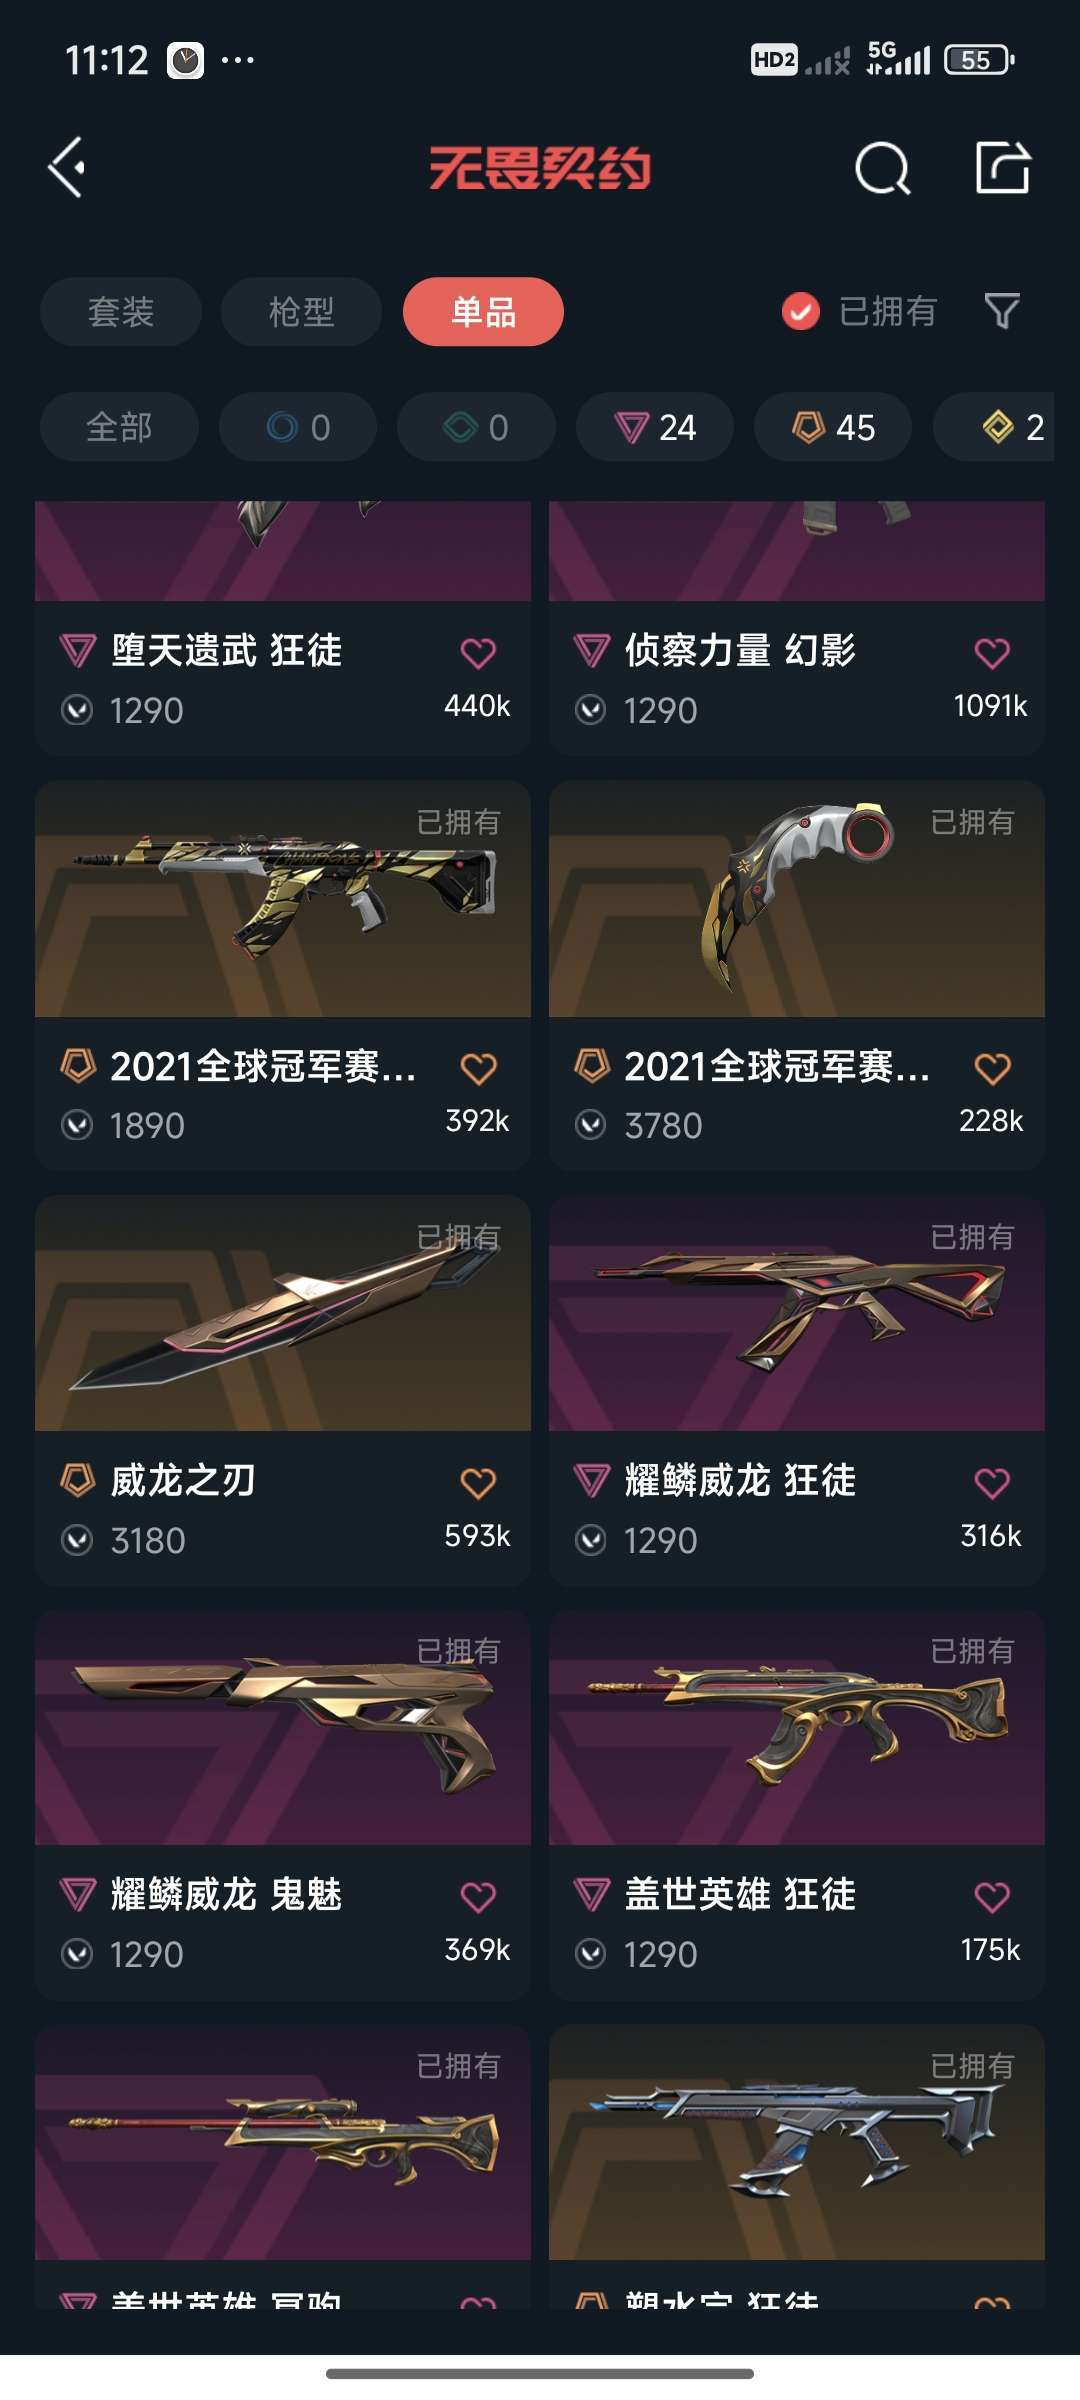Tap heart icon on 威龙之刃

point(478,1483)
